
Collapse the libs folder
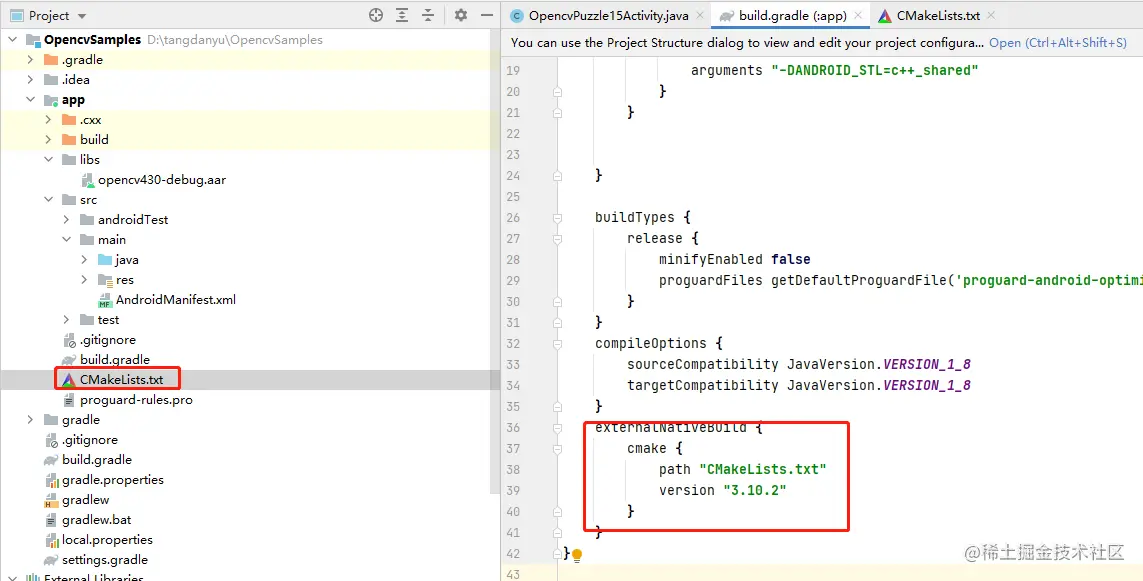48,160
